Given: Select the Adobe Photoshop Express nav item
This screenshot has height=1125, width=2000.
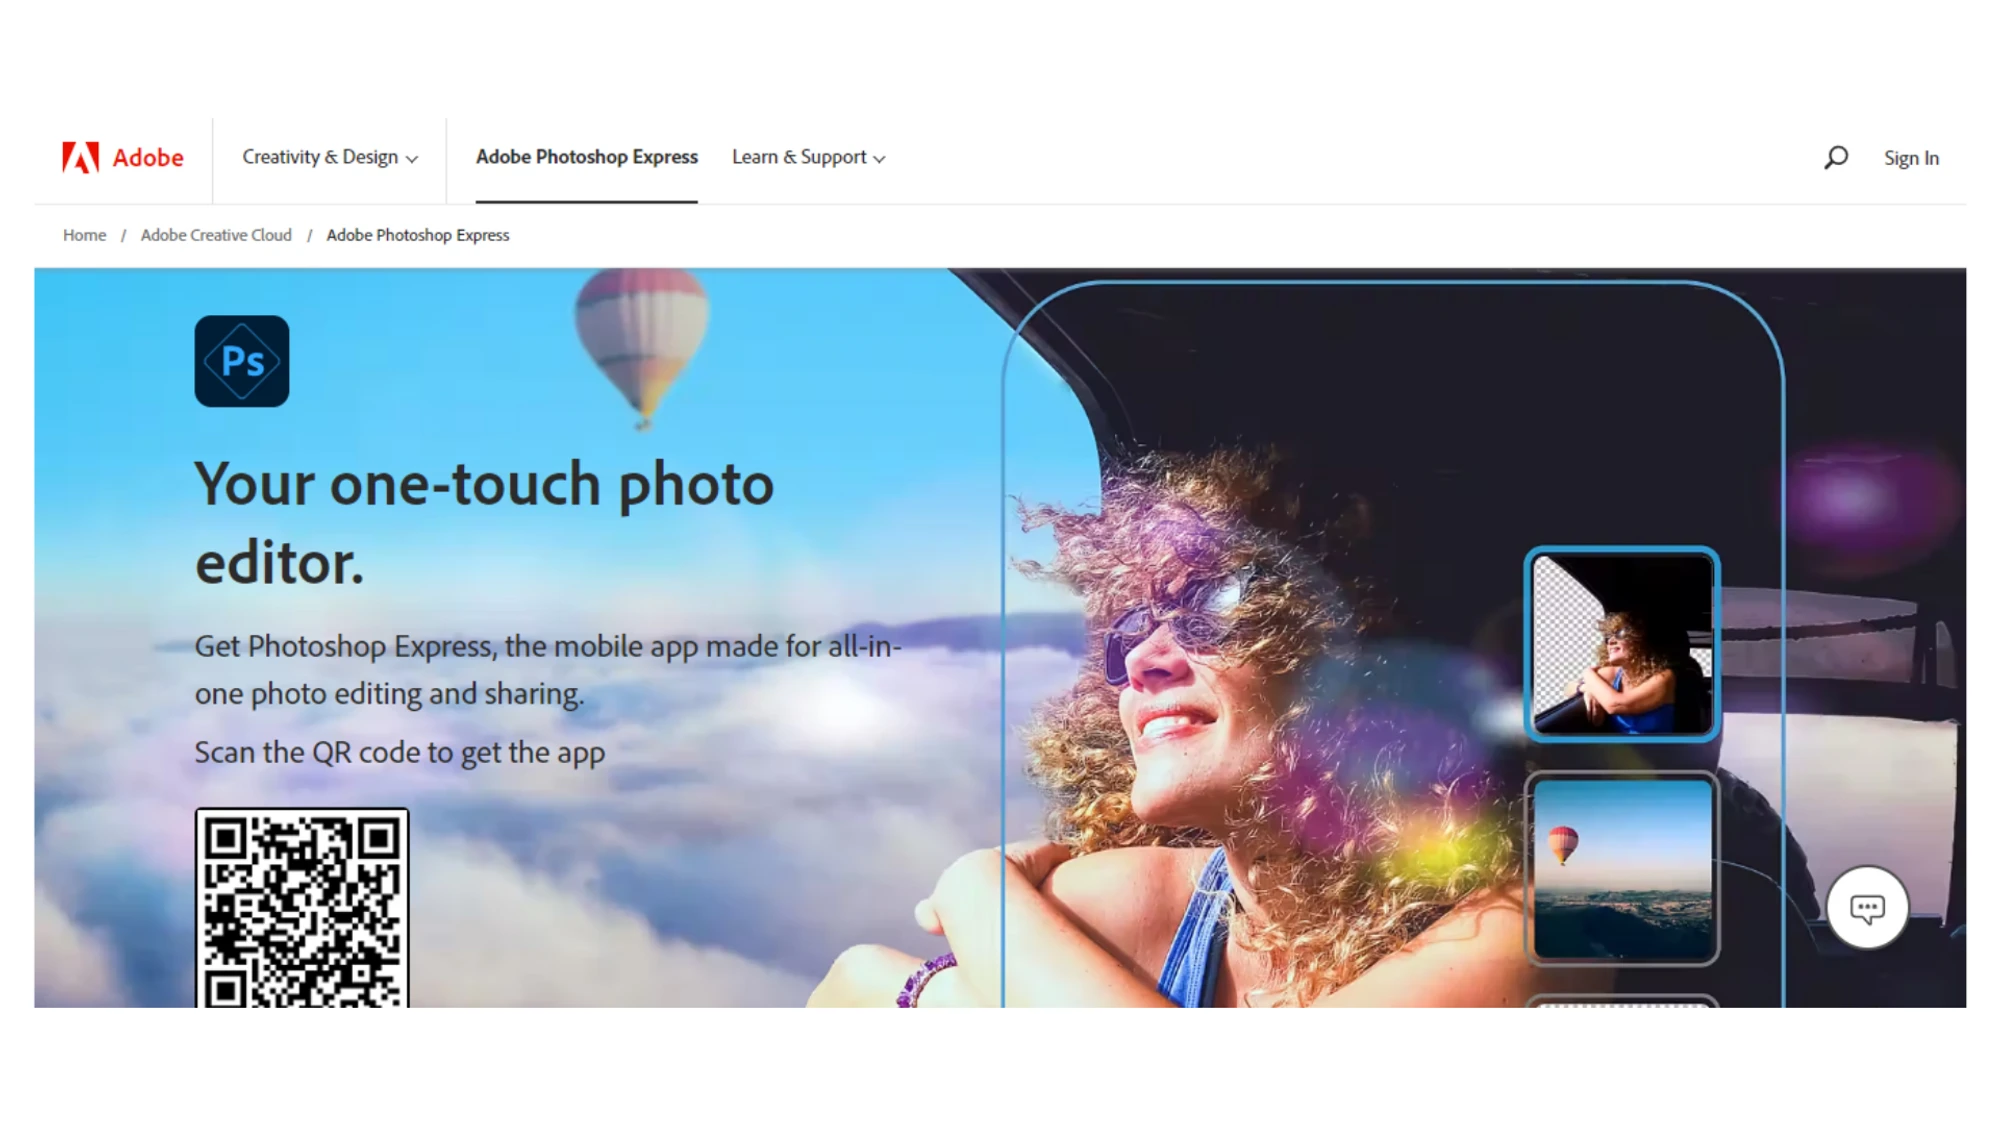Looking at the screenshot, I should [x=586, y=157].
